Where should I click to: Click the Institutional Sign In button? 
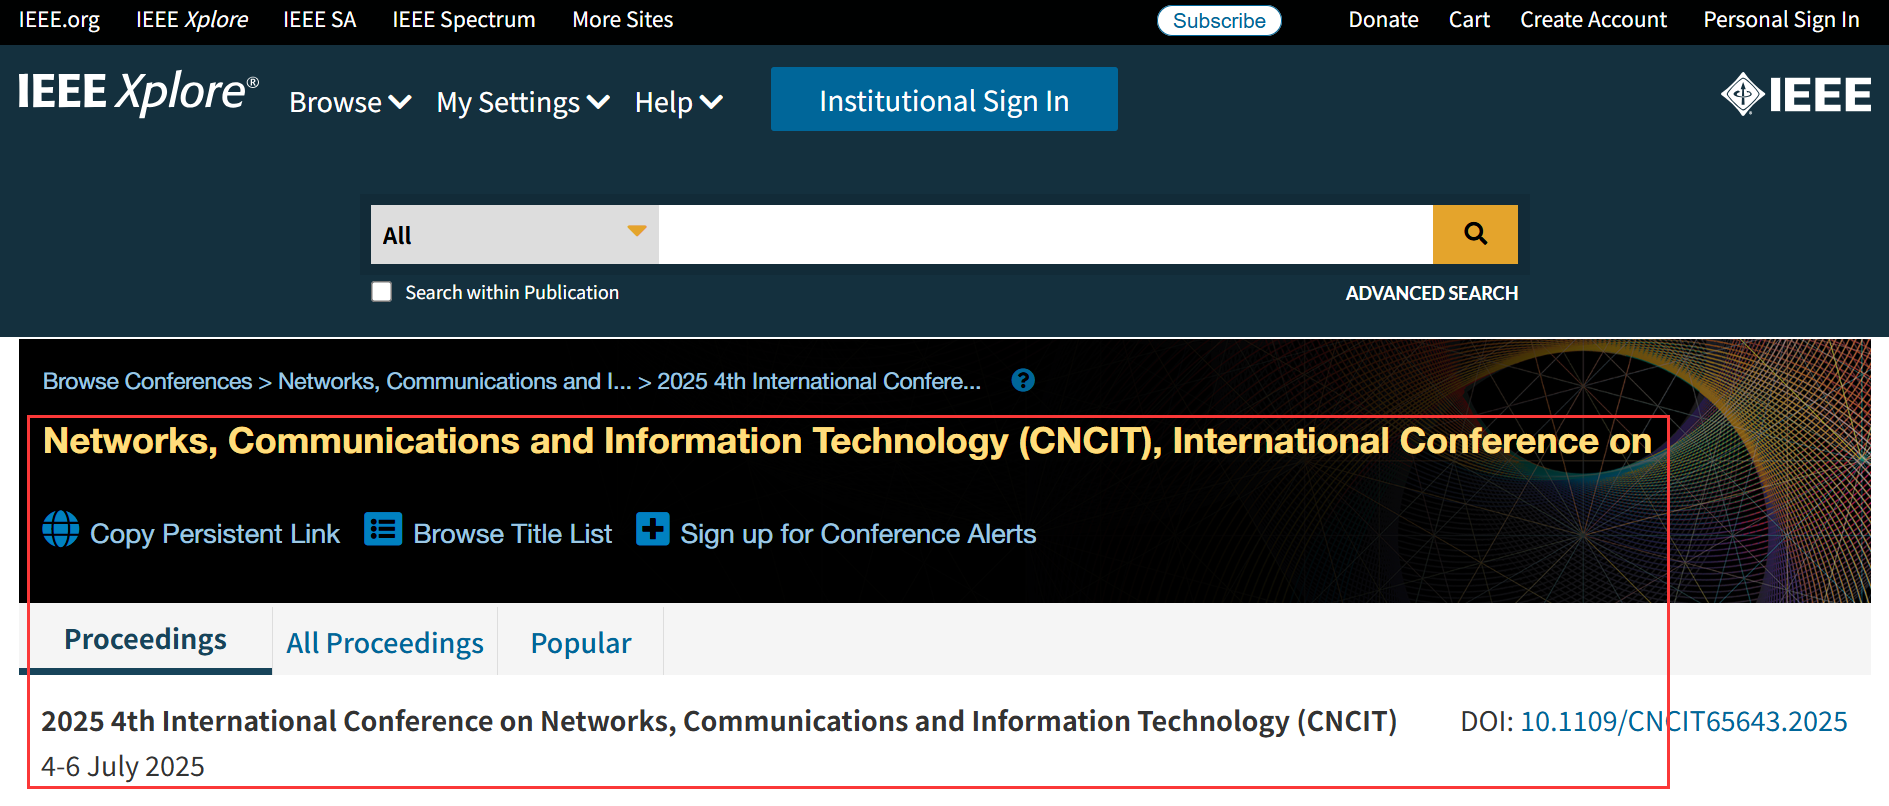tap(943, 100)
